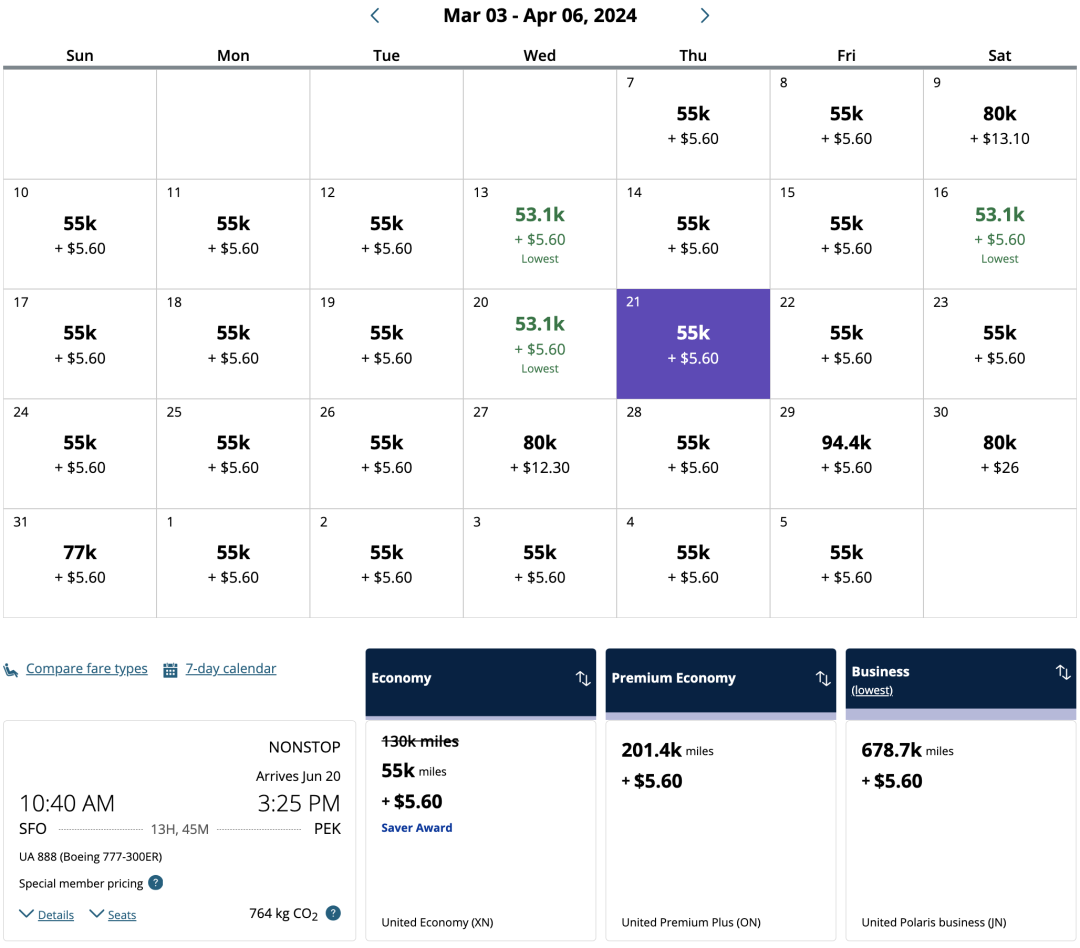Click the seat icon beside Compare fare types
Image resolution: width=1080 pixels, height=948 pixels.
[x=11, y=670]
